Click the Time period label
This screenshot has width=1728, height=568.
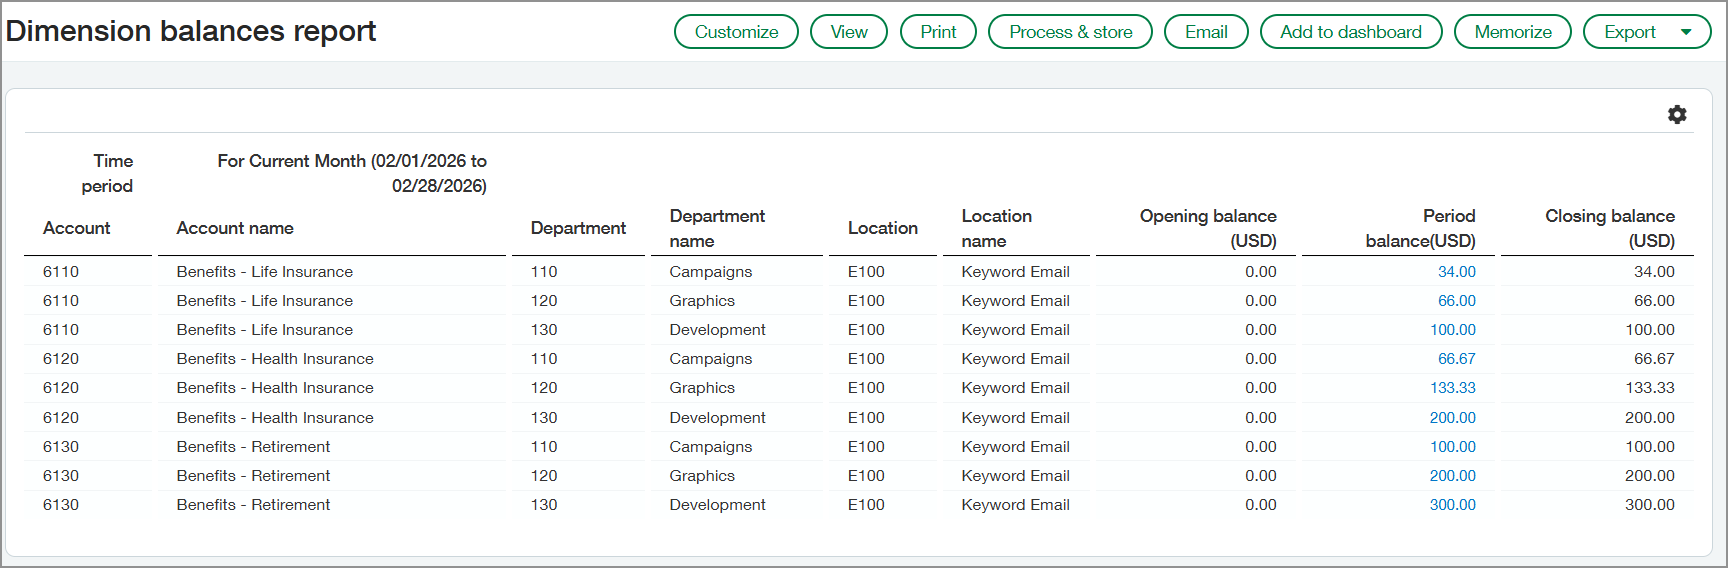tap(107, 173)
